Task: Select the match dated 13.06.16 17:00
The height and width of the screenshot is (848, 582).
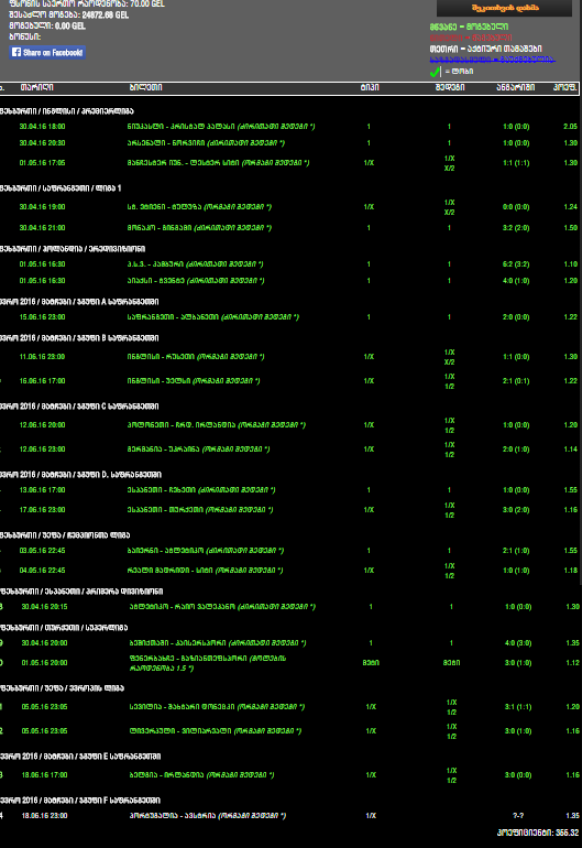Action: [291, 490]
